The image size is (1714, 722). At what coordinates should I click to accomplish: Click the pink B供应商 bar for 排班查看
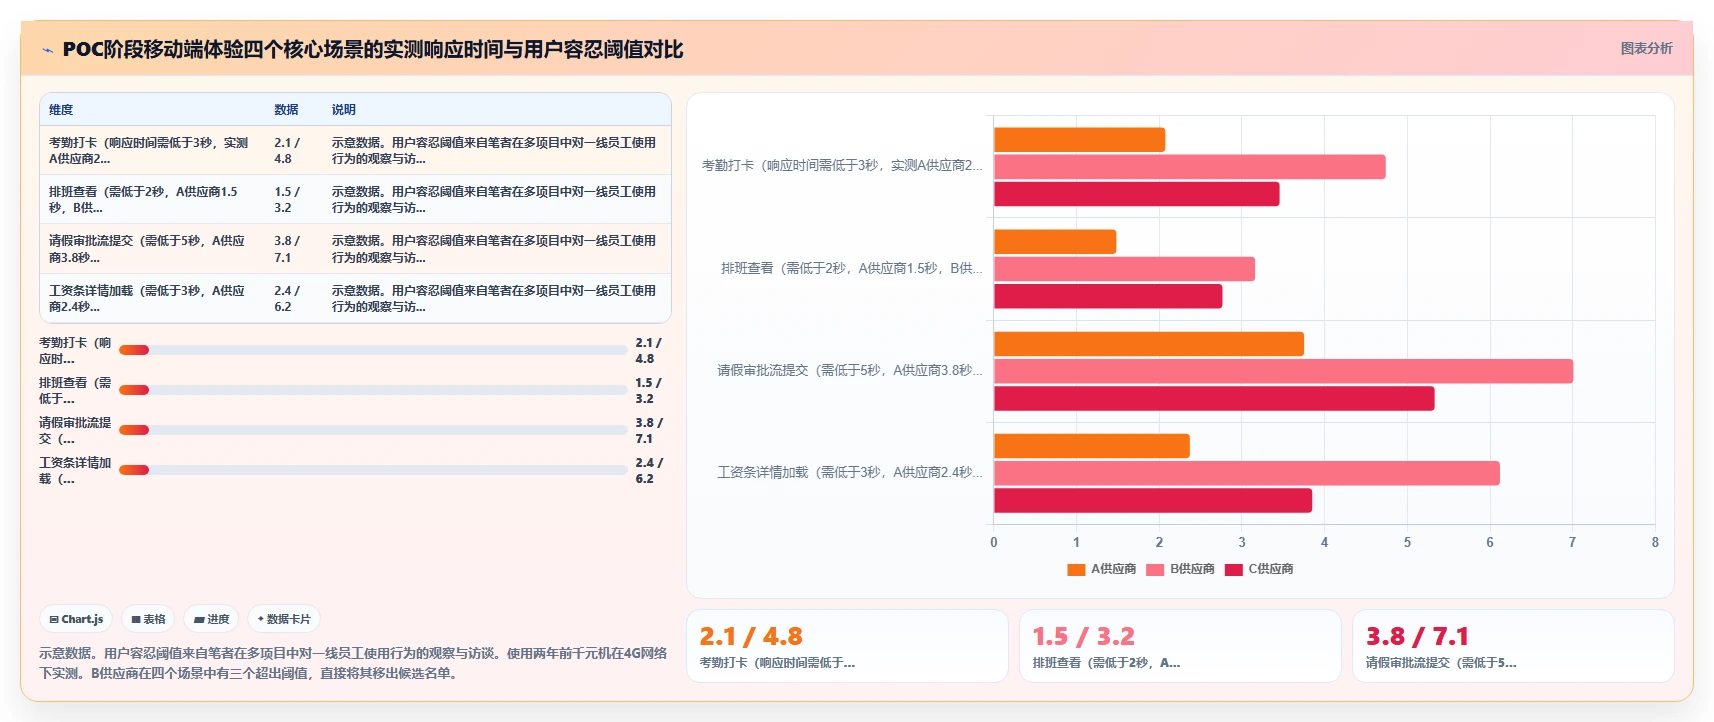point(1124,269)
